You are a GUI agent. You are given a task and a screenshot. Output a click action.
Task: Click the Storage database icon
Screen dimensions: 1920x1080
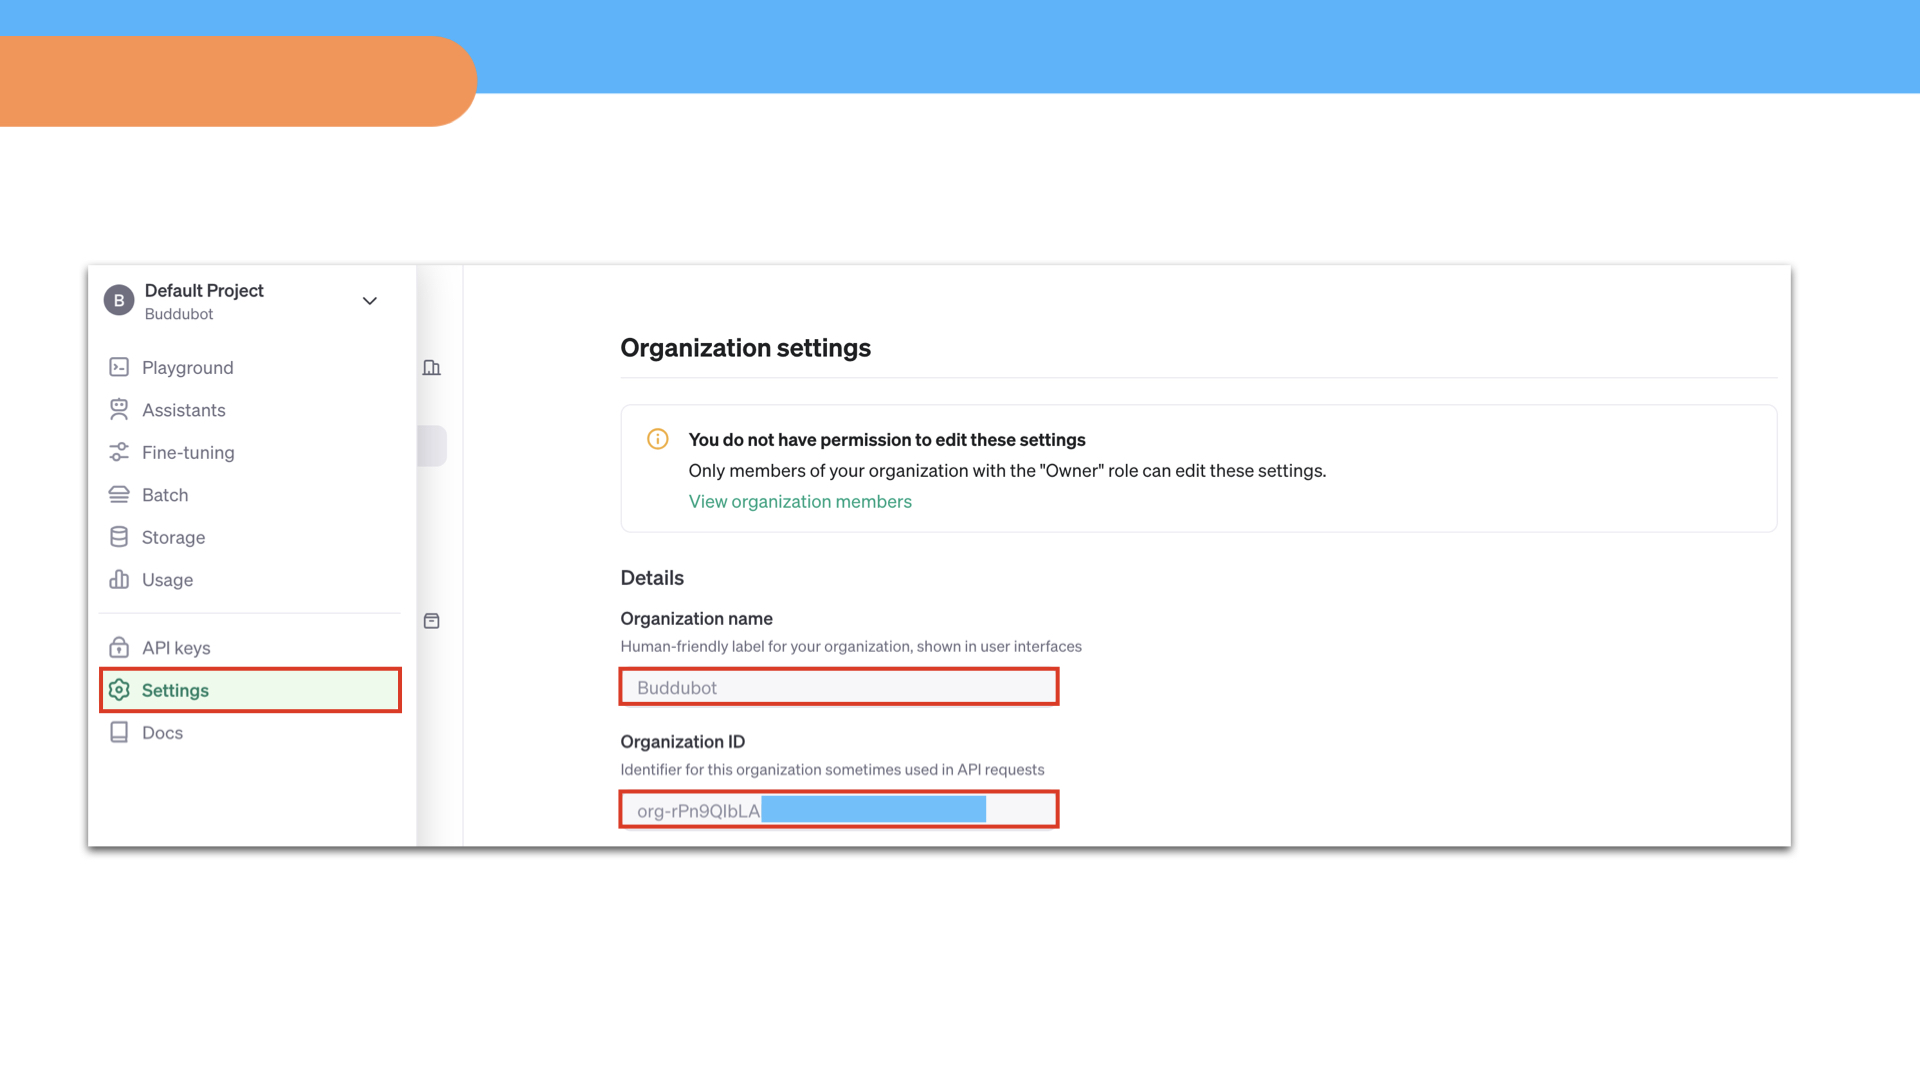(x=119, y=537)
